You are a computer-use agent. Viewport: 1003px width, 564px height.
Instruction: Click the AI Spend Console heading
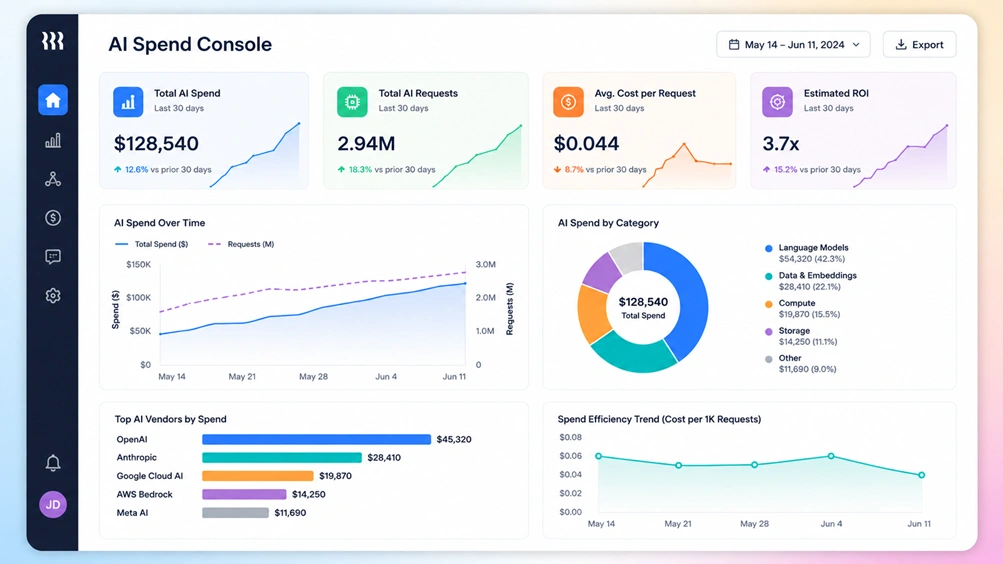pyautogui.click(x=190, y=44)
